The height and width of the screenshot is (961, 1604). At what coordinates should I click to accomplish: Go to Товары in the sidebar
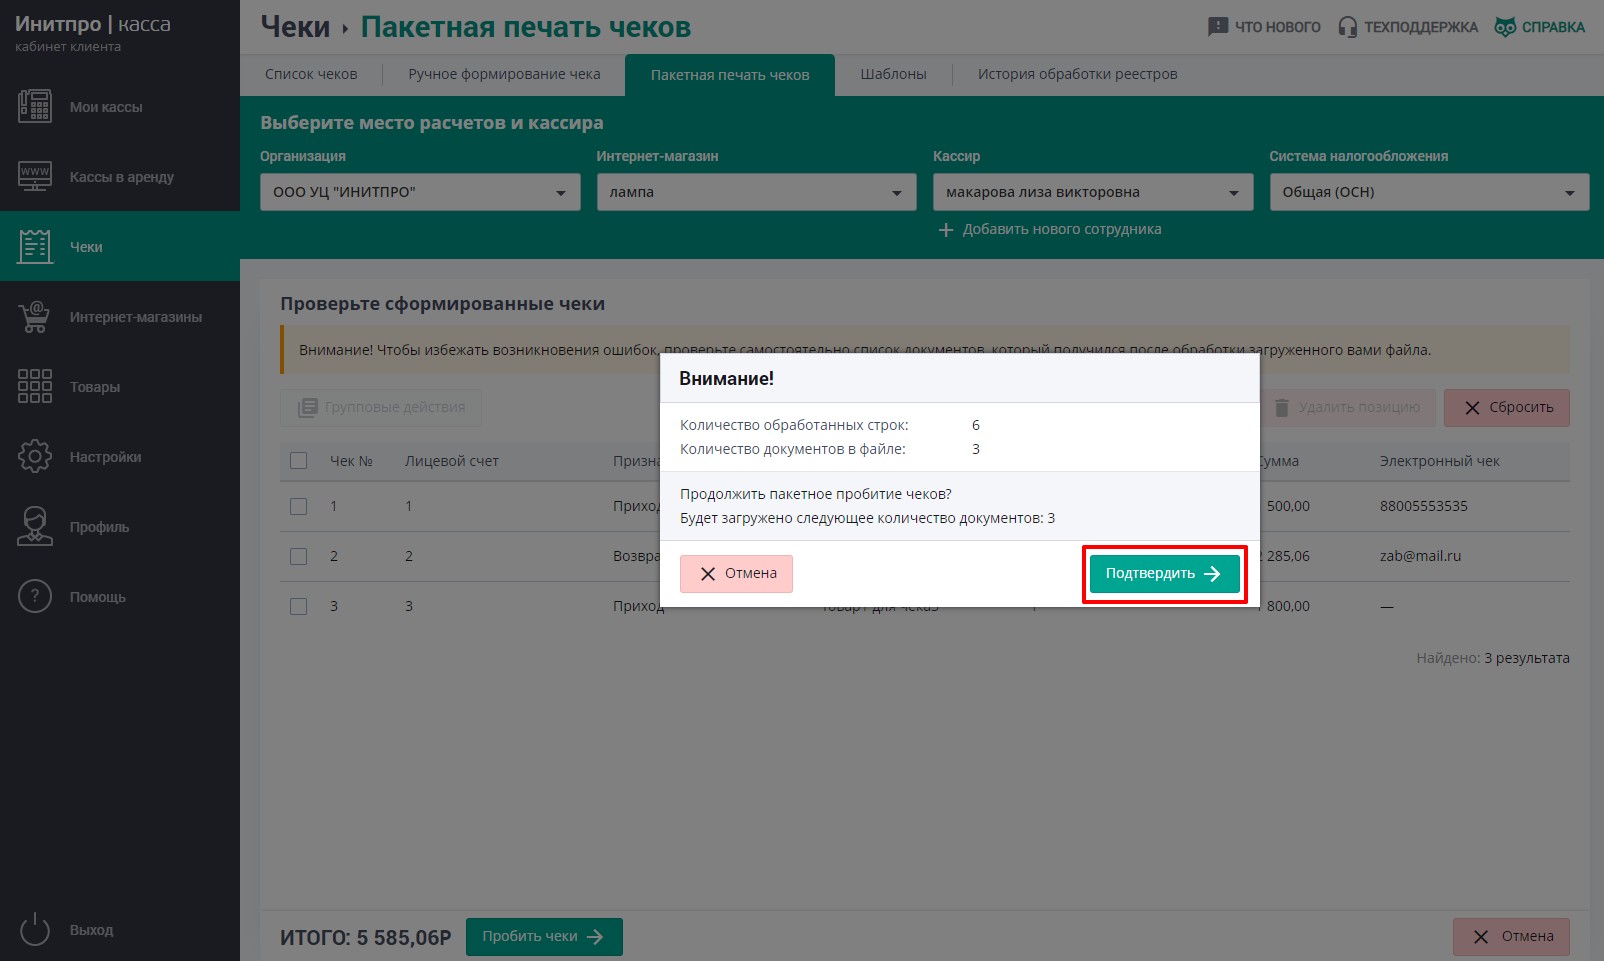(x=120, y=386)
